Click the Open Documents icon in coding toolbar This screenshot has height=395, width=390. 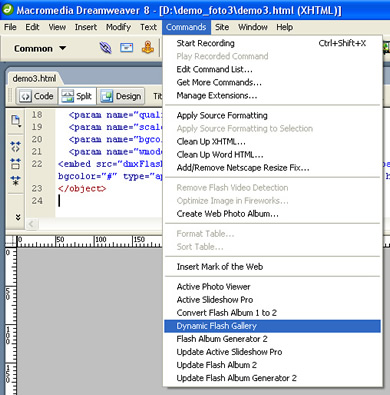pos(16,121)
